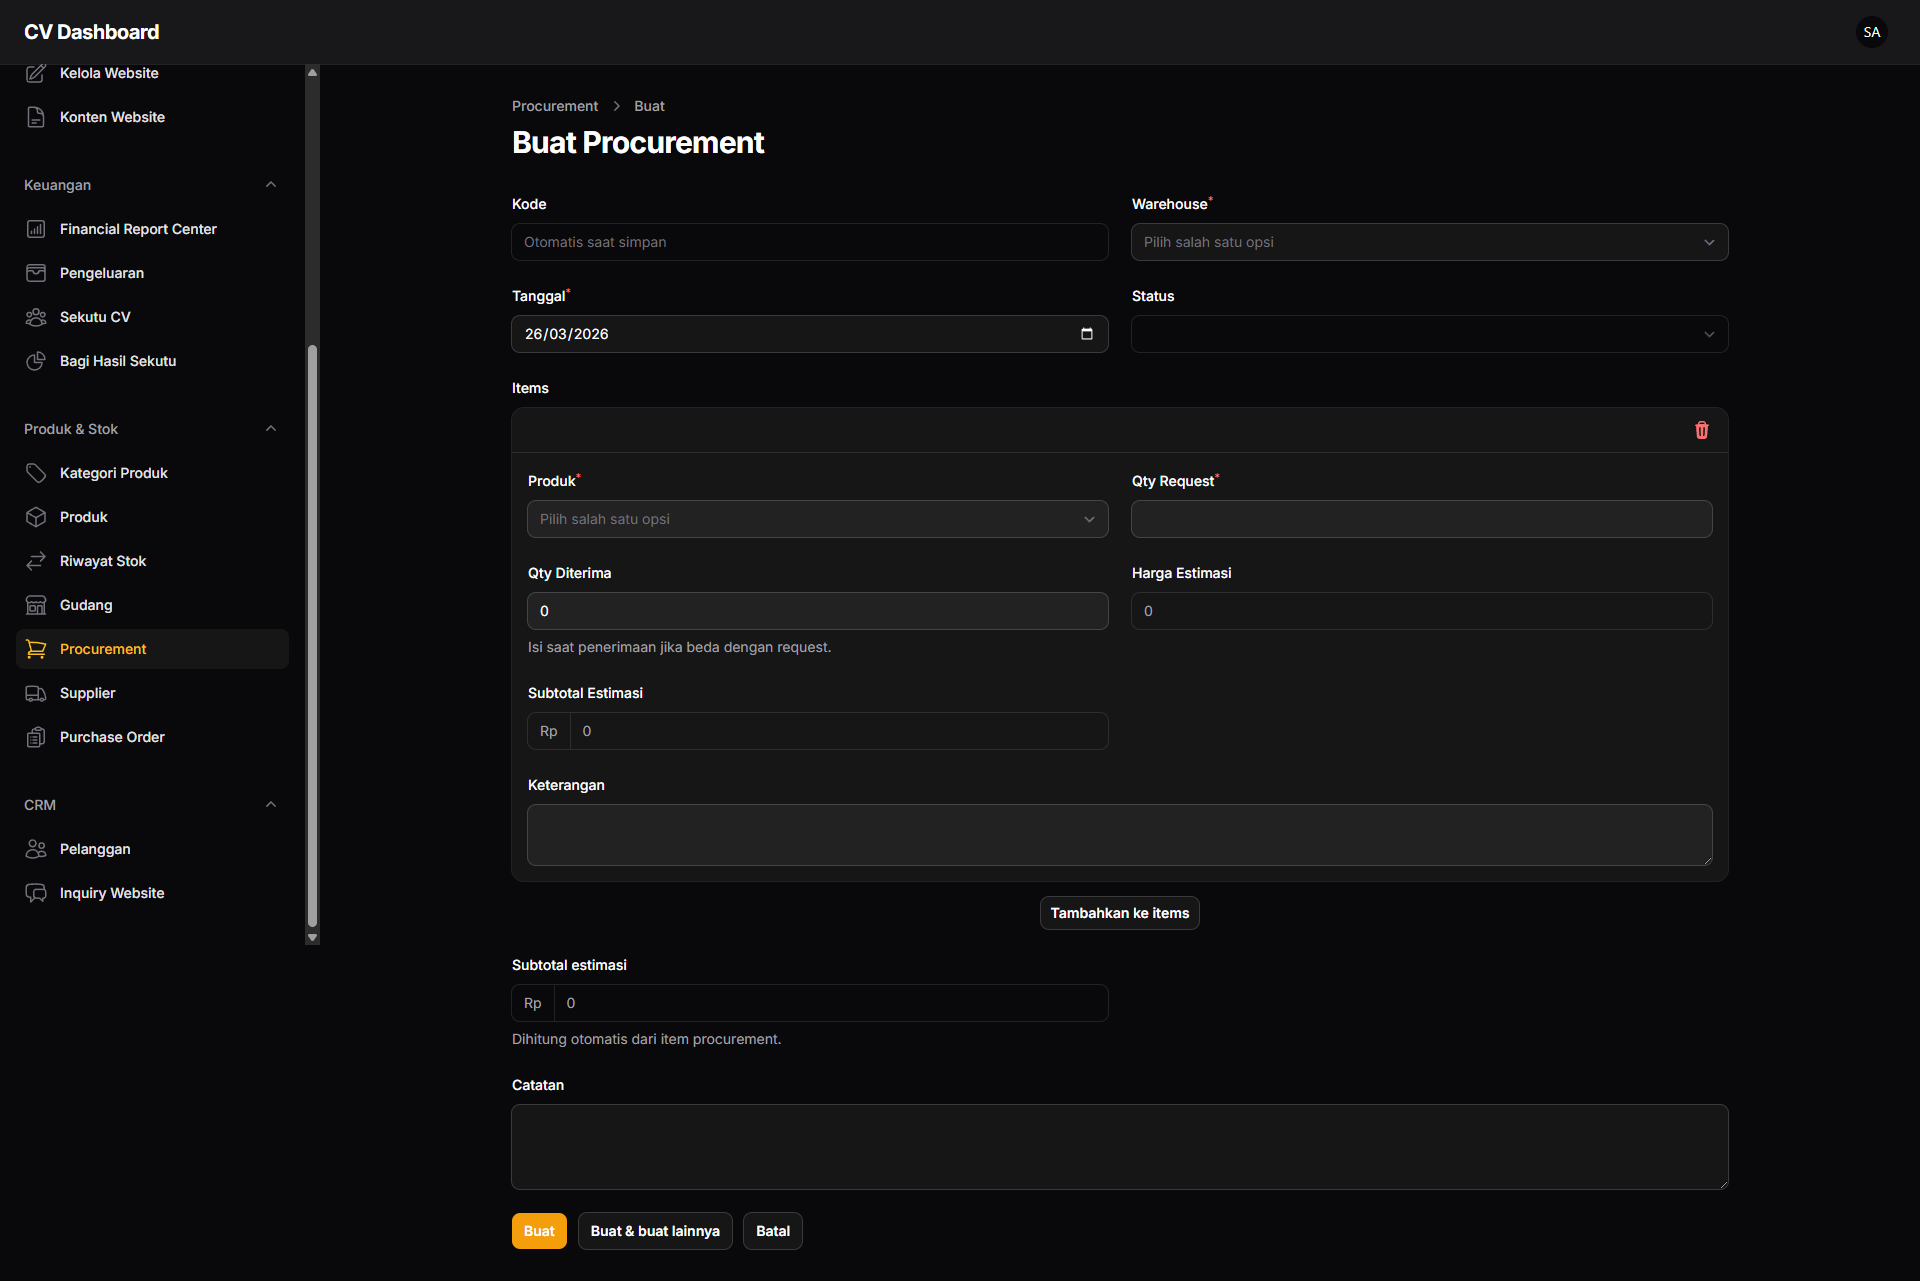The image size is (1920, 1281).
Task: Open the calendar picker in the Tanggal field
Action: coord(1087,334)
